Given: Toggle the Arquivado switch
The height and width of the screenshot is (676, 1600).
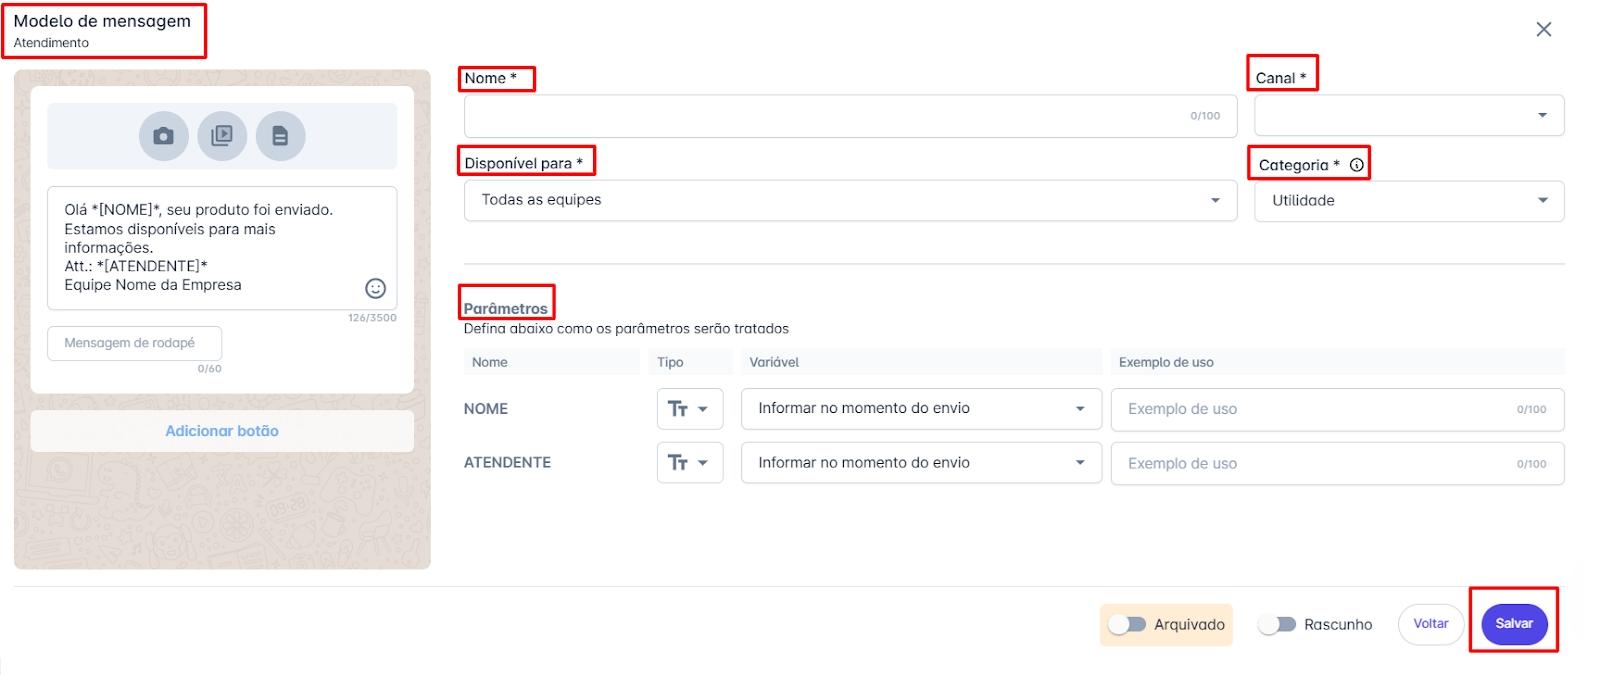Looking at the screenshot, I should (1127, 624).
